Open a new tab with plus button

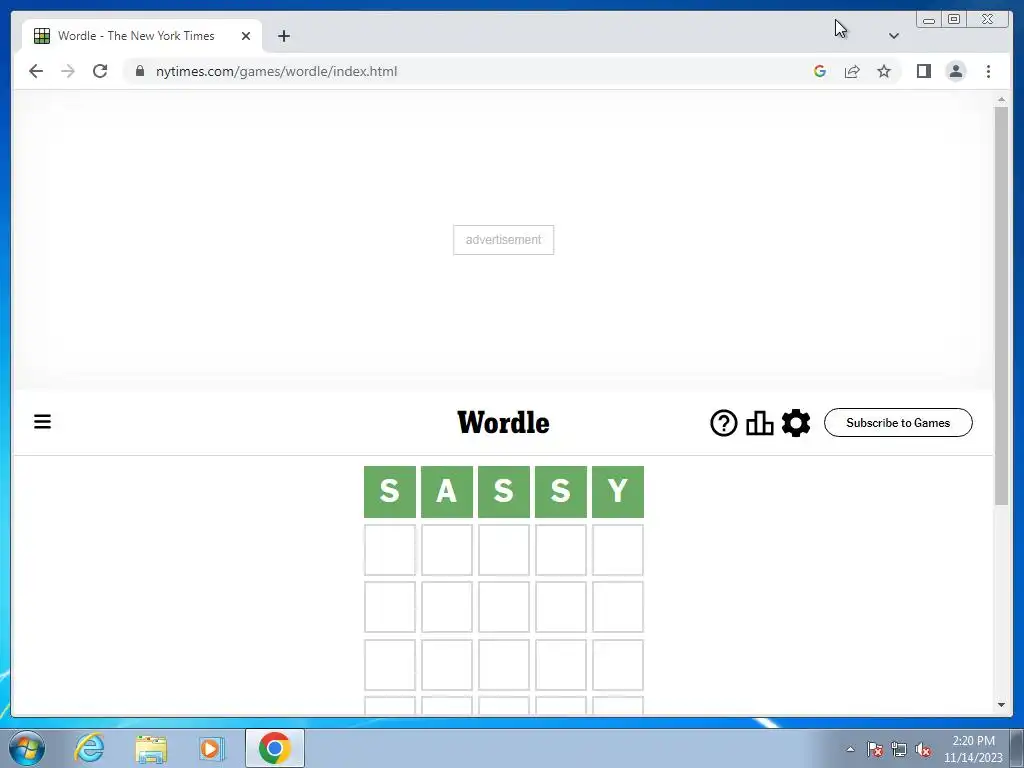[283, 36]
